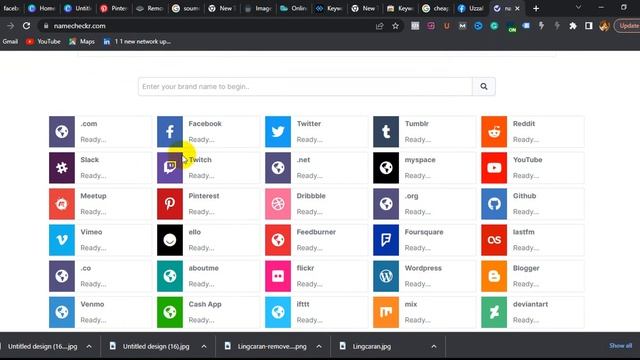The width and height of the screenshot is (640, 360).
Task: Click the Github octocat icon
Action: (494, 204)
